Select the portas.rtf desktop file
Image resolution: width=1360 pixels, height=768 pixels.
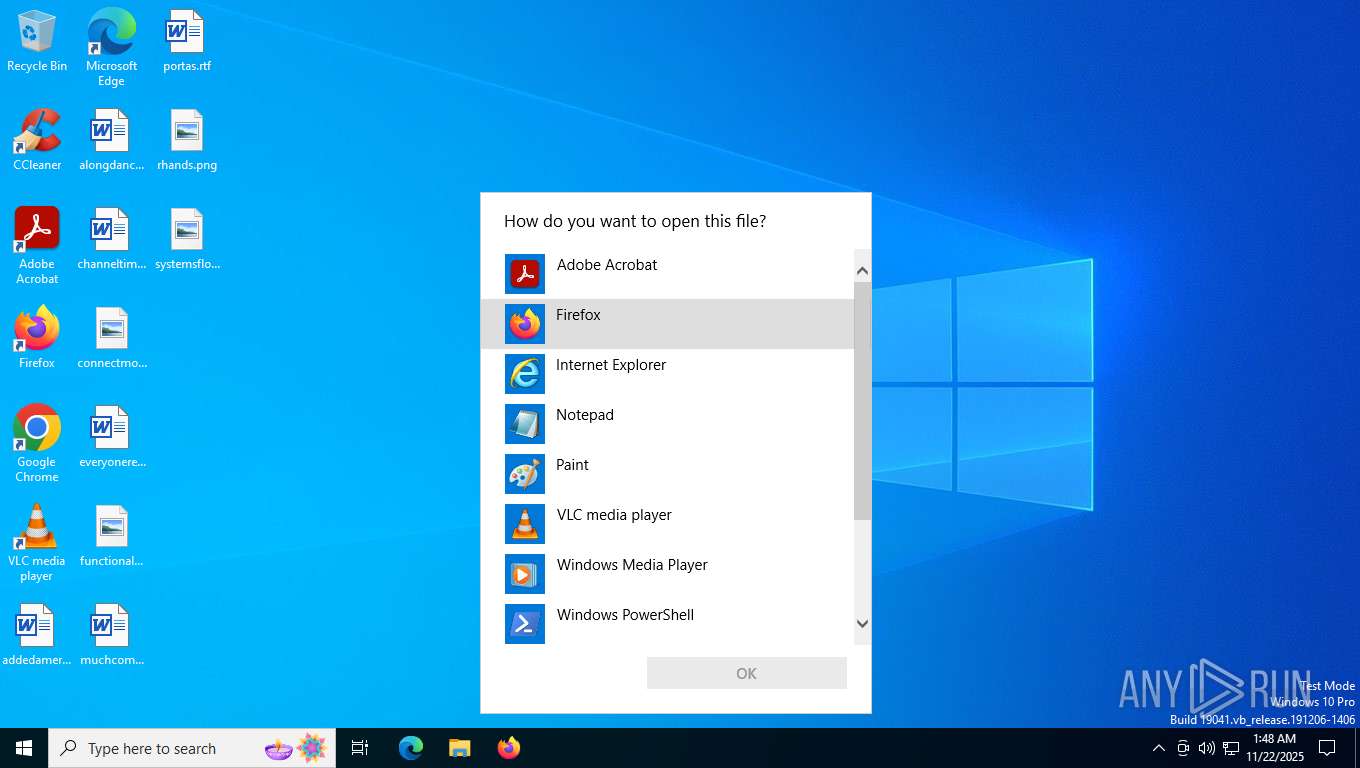[187, 41]
